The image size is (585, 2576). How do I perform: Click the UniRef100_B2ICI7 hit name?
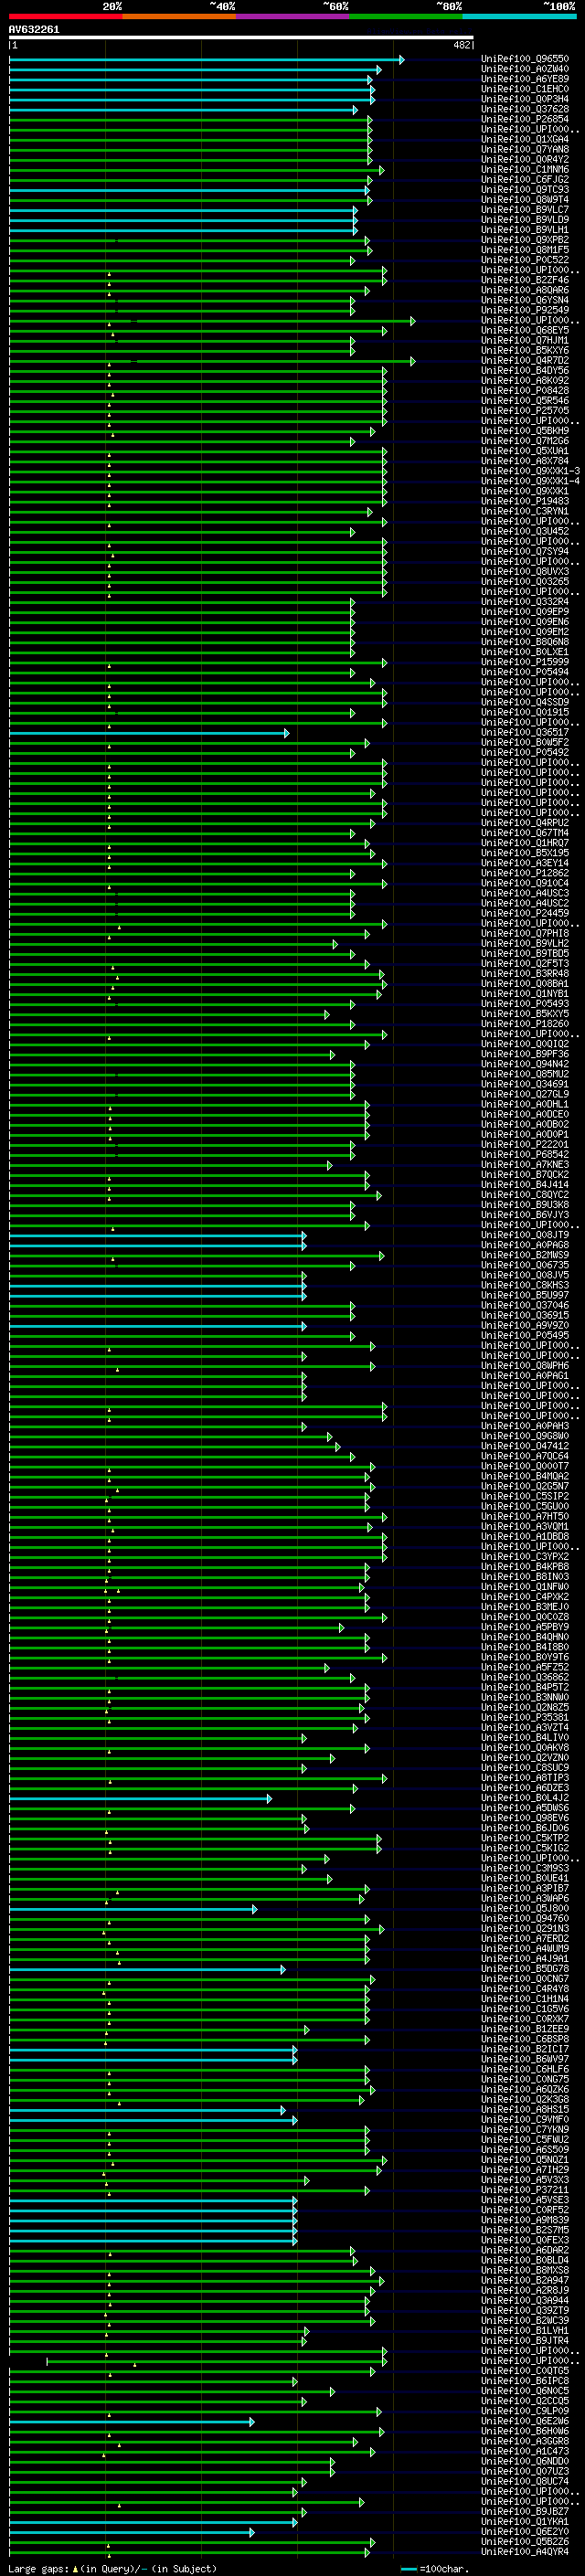[525, 2049]
